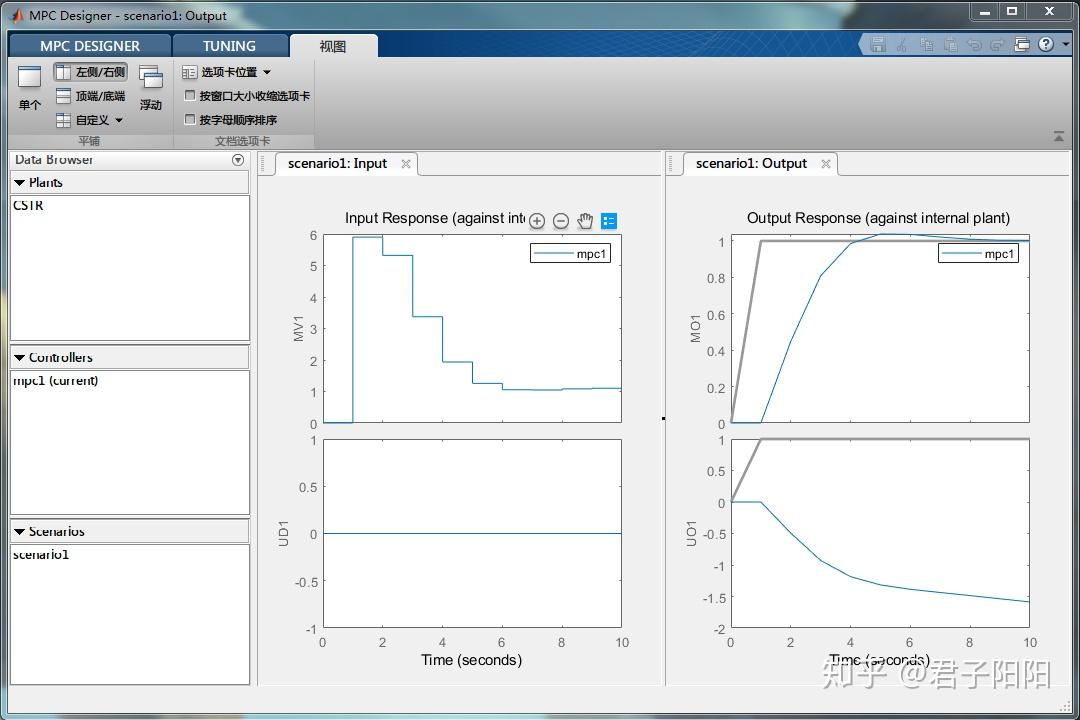Click the MATLAB logo in the title bar

click(x=17, y=15)
